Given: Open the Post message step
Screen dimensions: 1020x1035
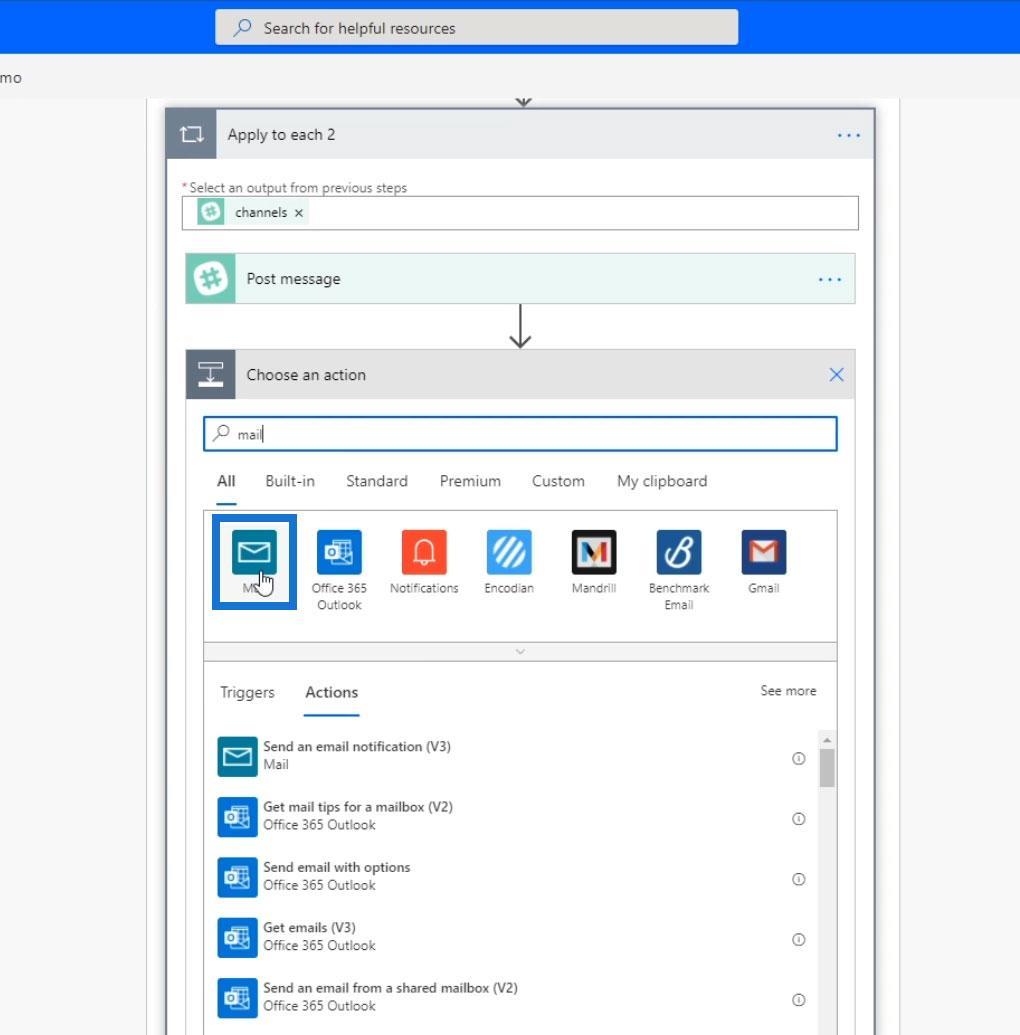Looking at the screenshot, I should coord(520,279).
